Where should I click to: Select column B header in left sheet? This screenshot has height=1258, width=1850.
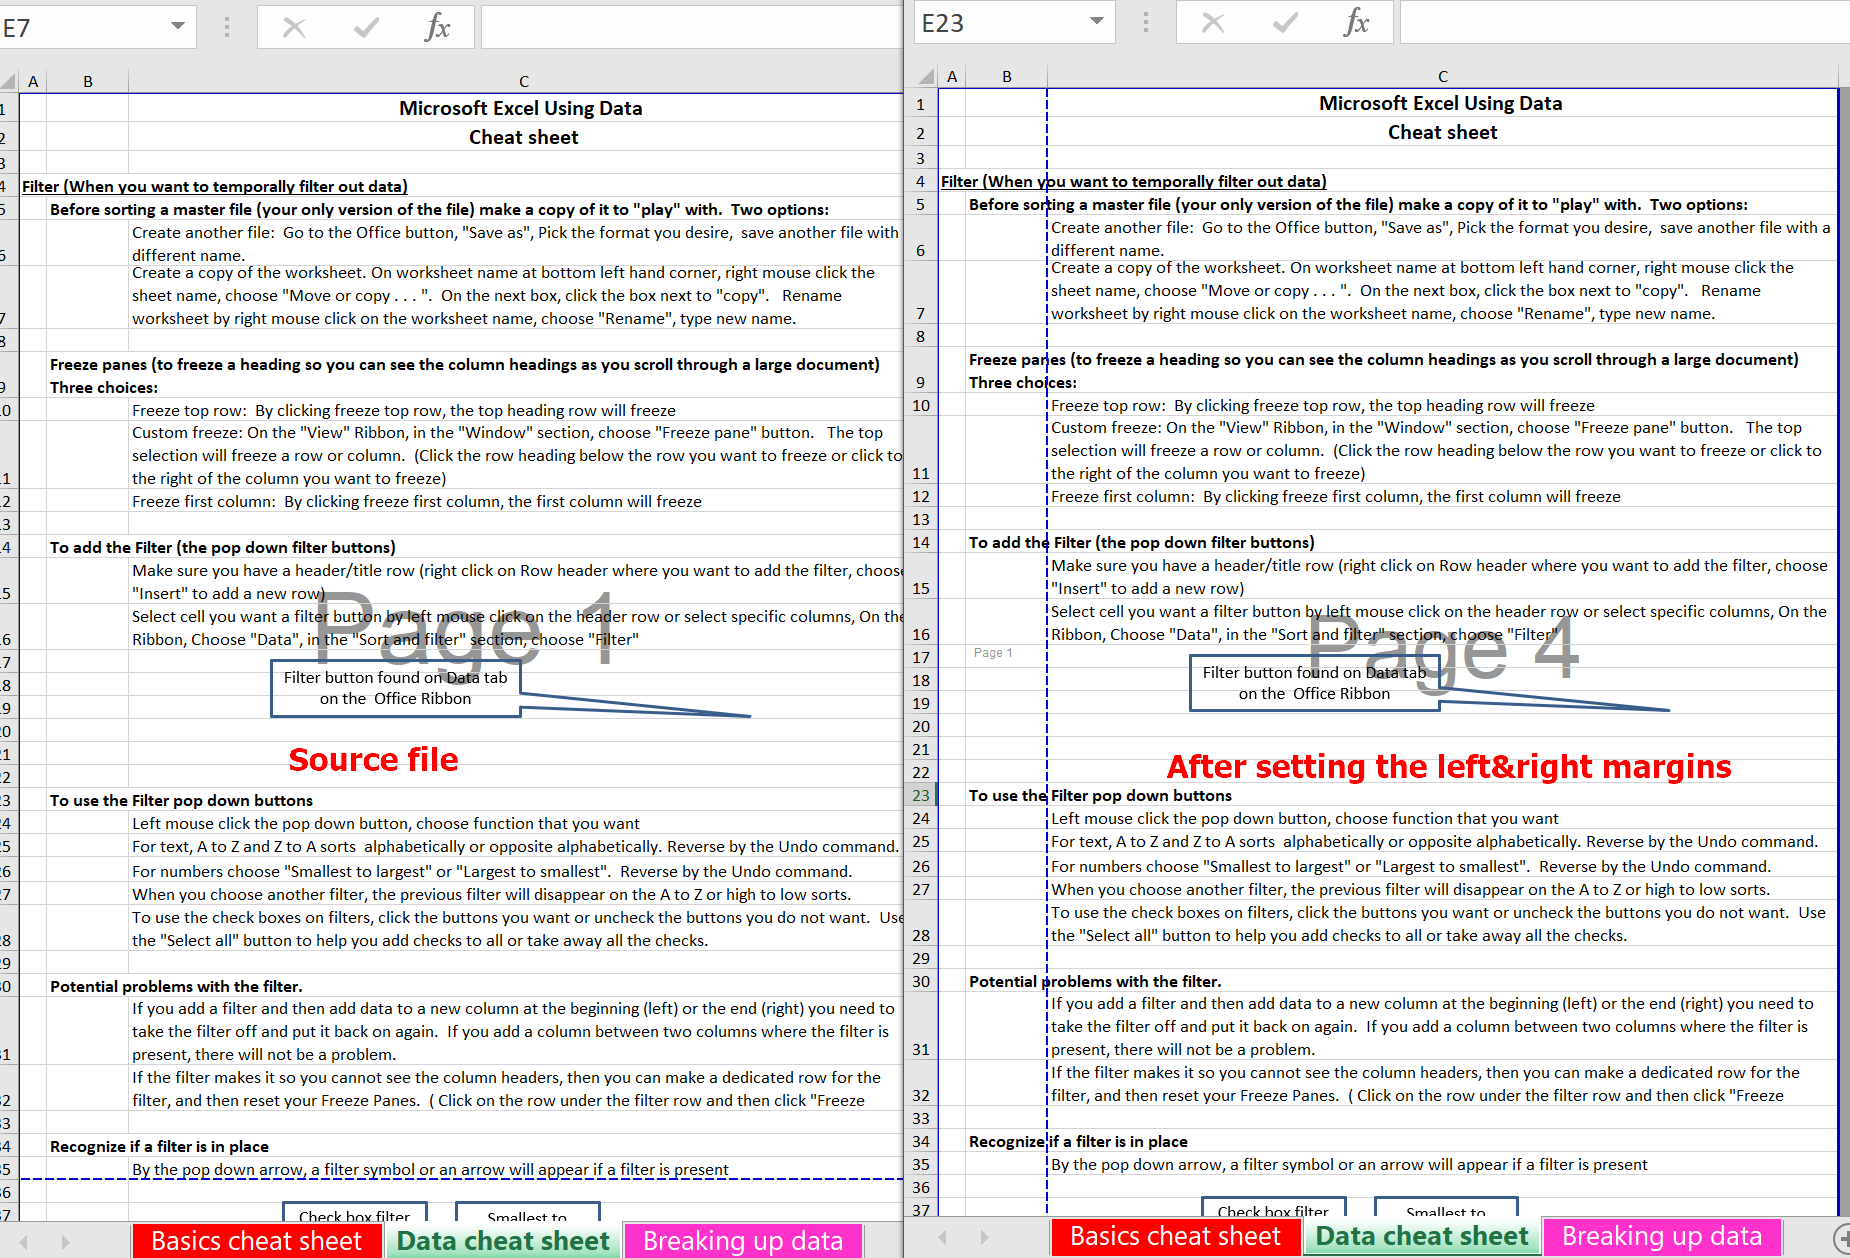click(88, 81)
